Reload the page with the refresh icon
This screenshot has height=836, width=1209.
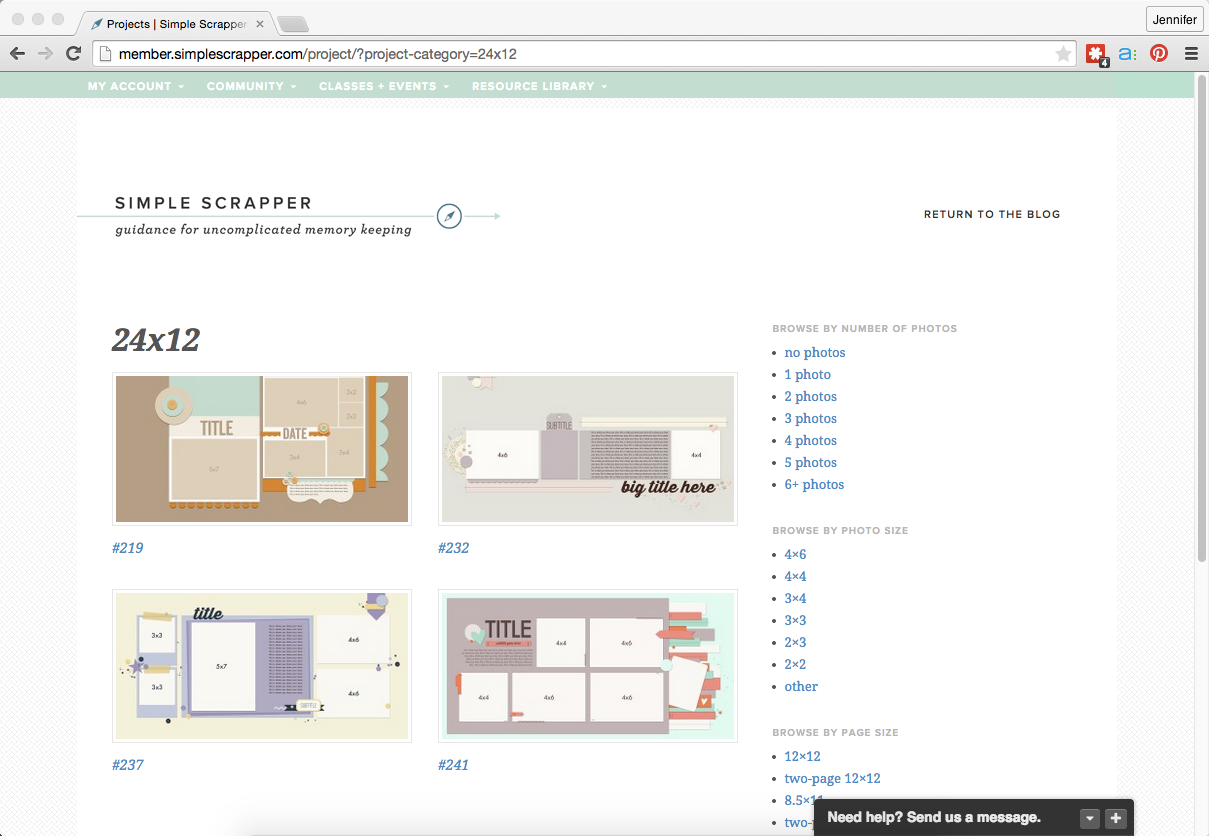tap(73, 54)
